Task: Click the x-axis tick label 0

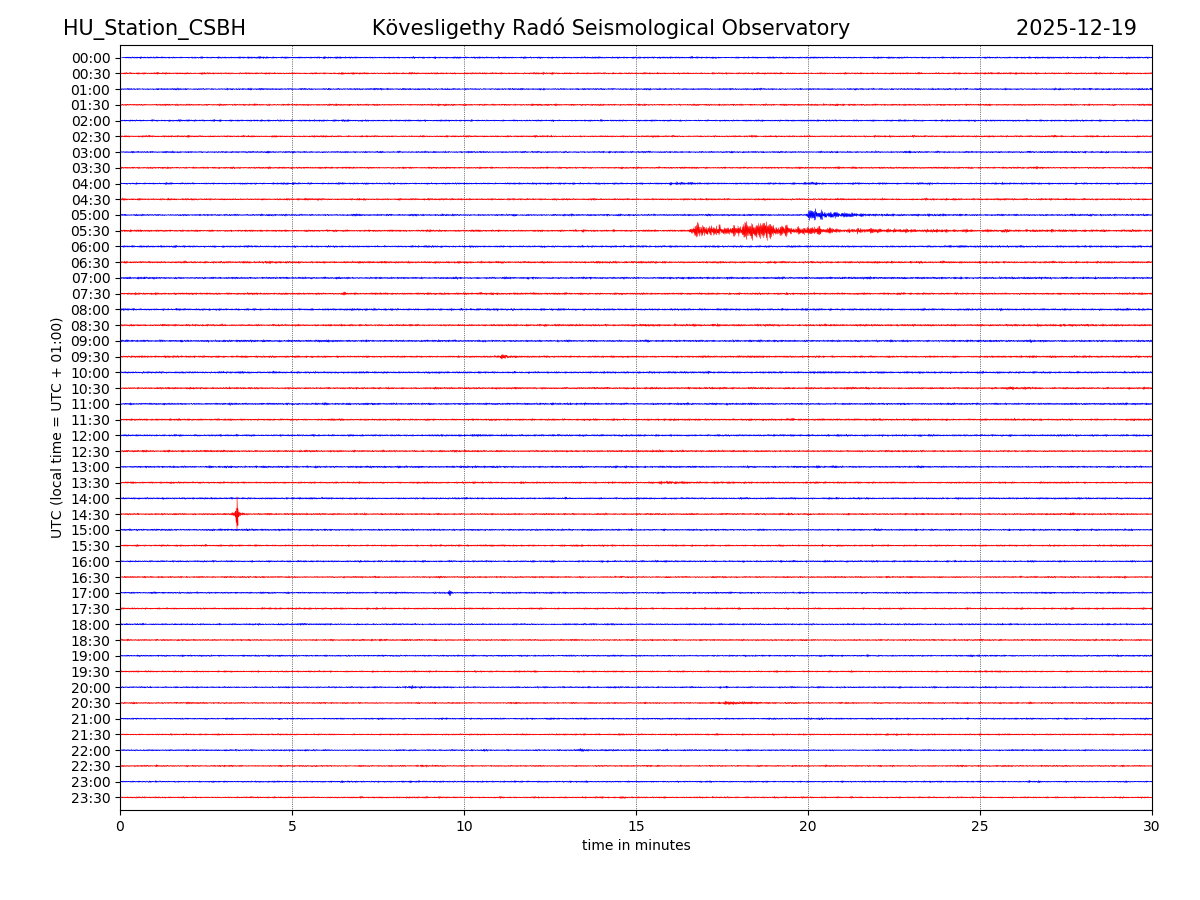Action: (x=120, y=827)
